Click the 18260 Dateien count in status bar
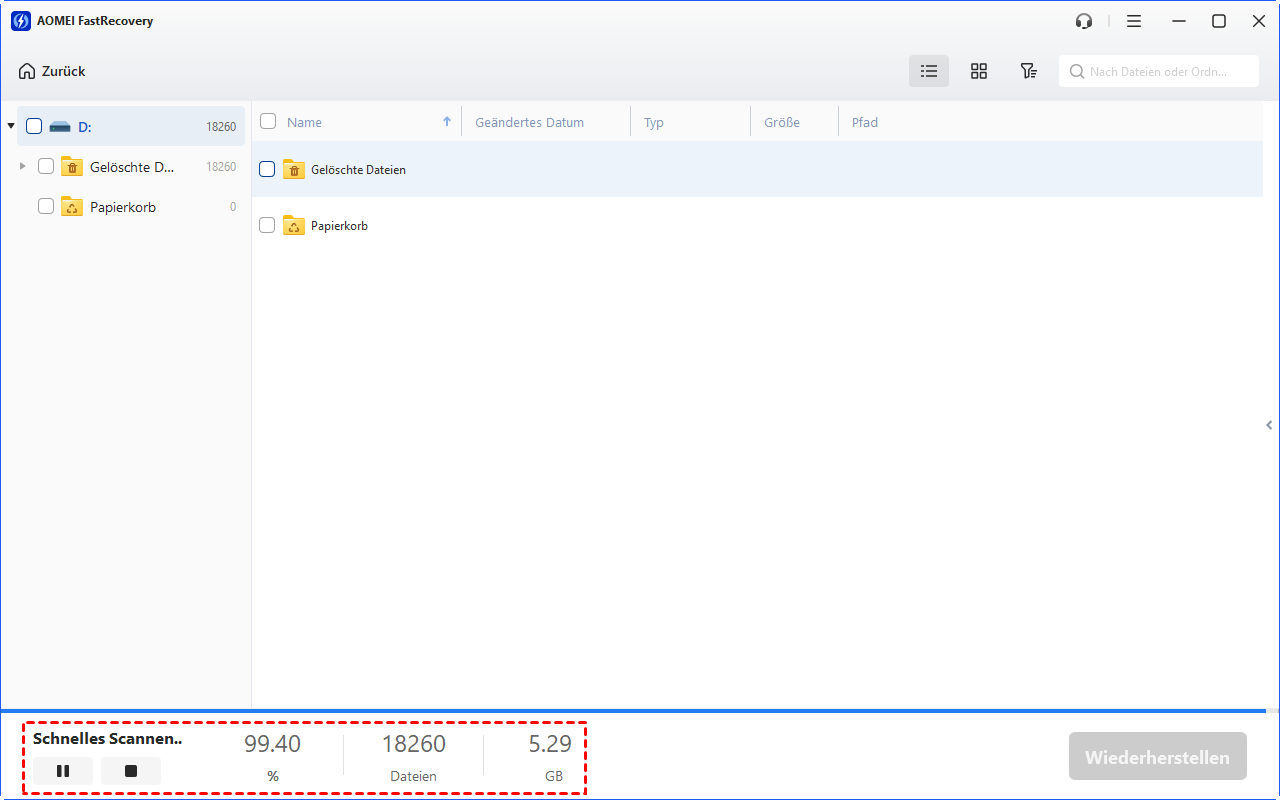The height and width of the screenshot is (800, 1280). coord(414,744)
